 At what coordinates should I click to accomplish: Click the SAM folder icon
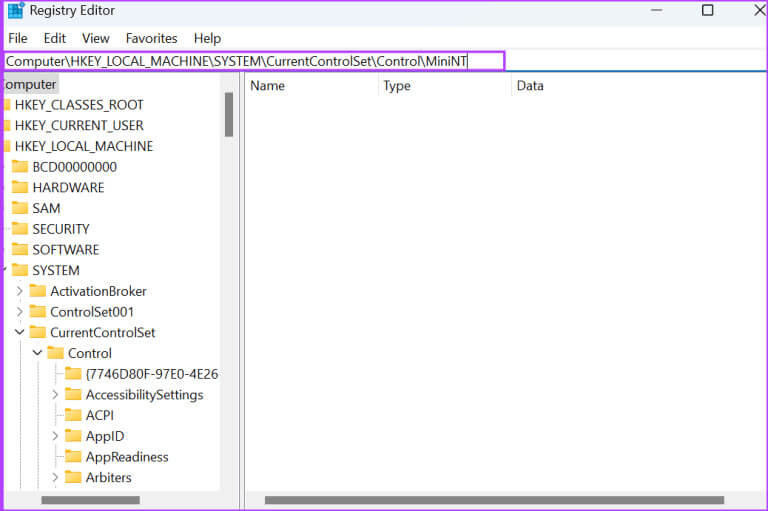click(20, 208)
